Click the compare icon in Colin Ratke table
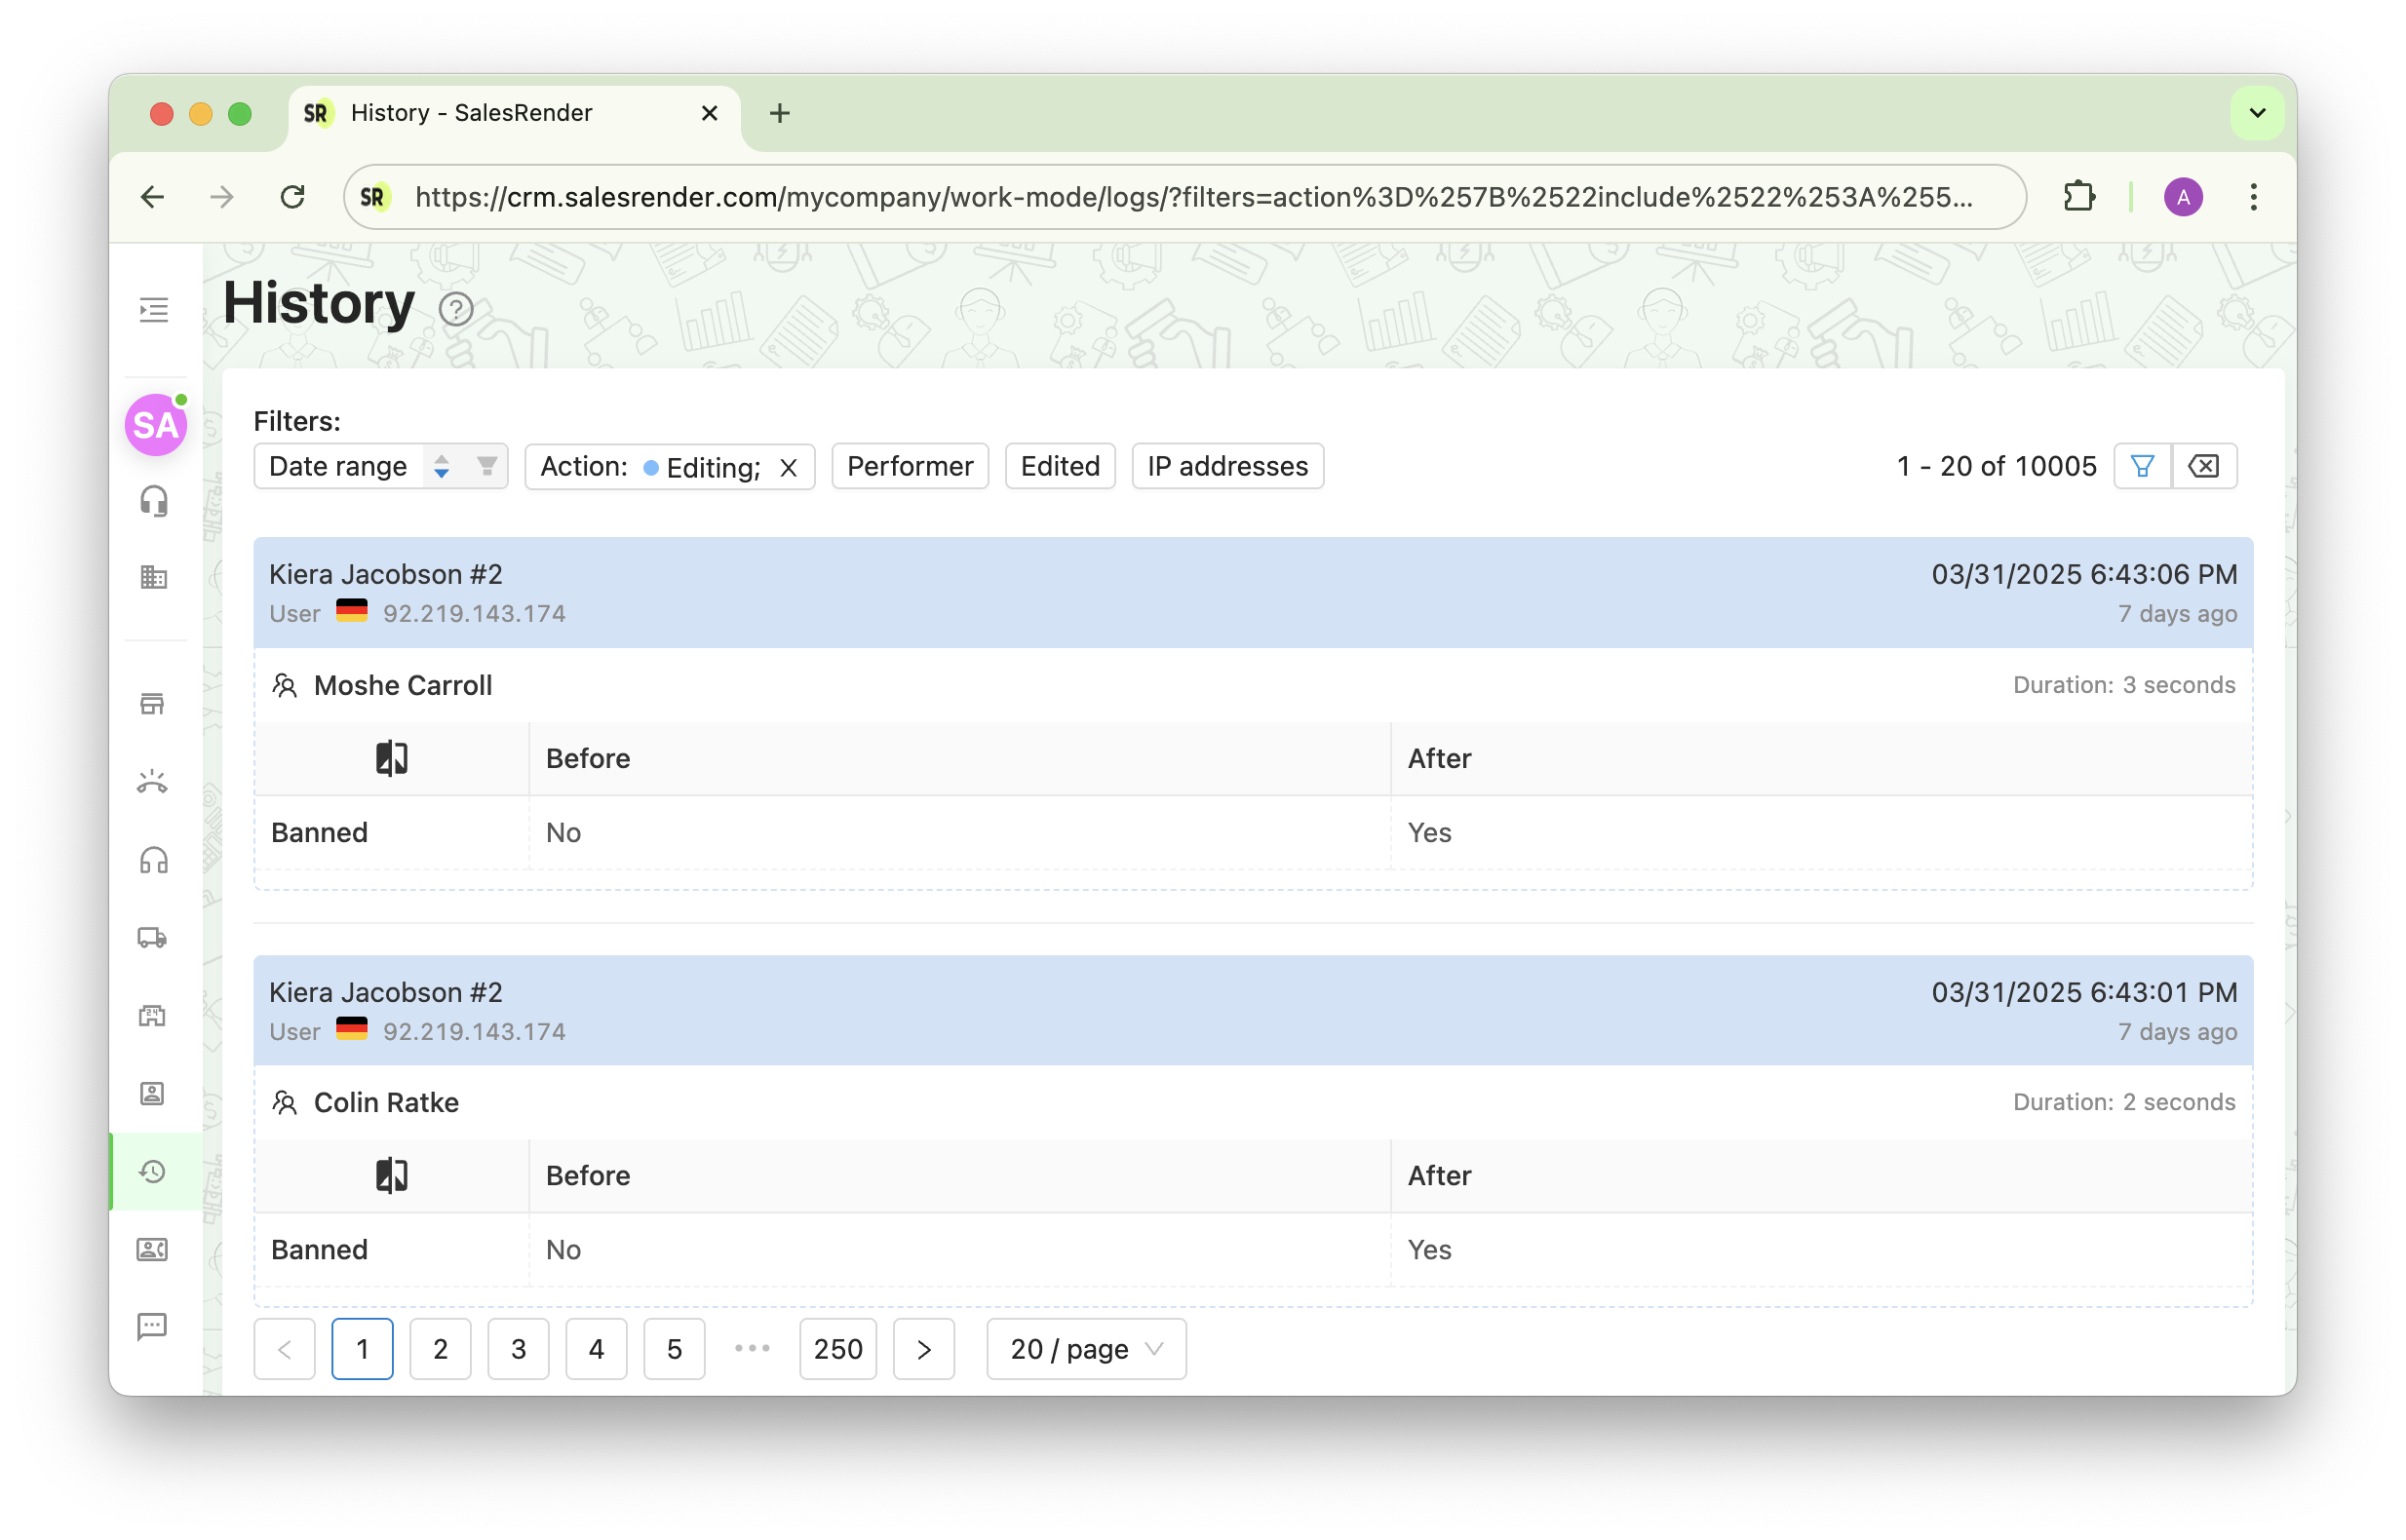Image resolution: width=2406 pixels, height=1540 pixels. point(392,1175)
